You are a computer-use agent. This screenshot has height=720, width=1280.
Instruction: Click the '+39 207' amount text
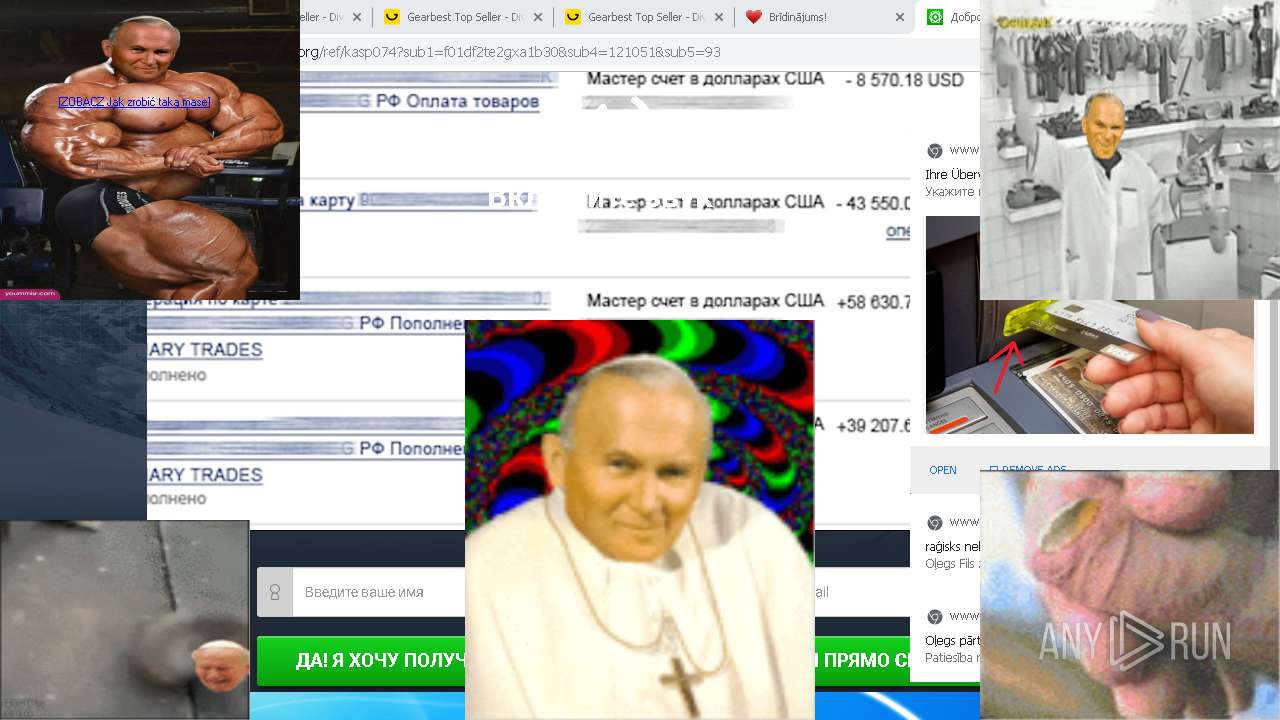click(873, 426)
